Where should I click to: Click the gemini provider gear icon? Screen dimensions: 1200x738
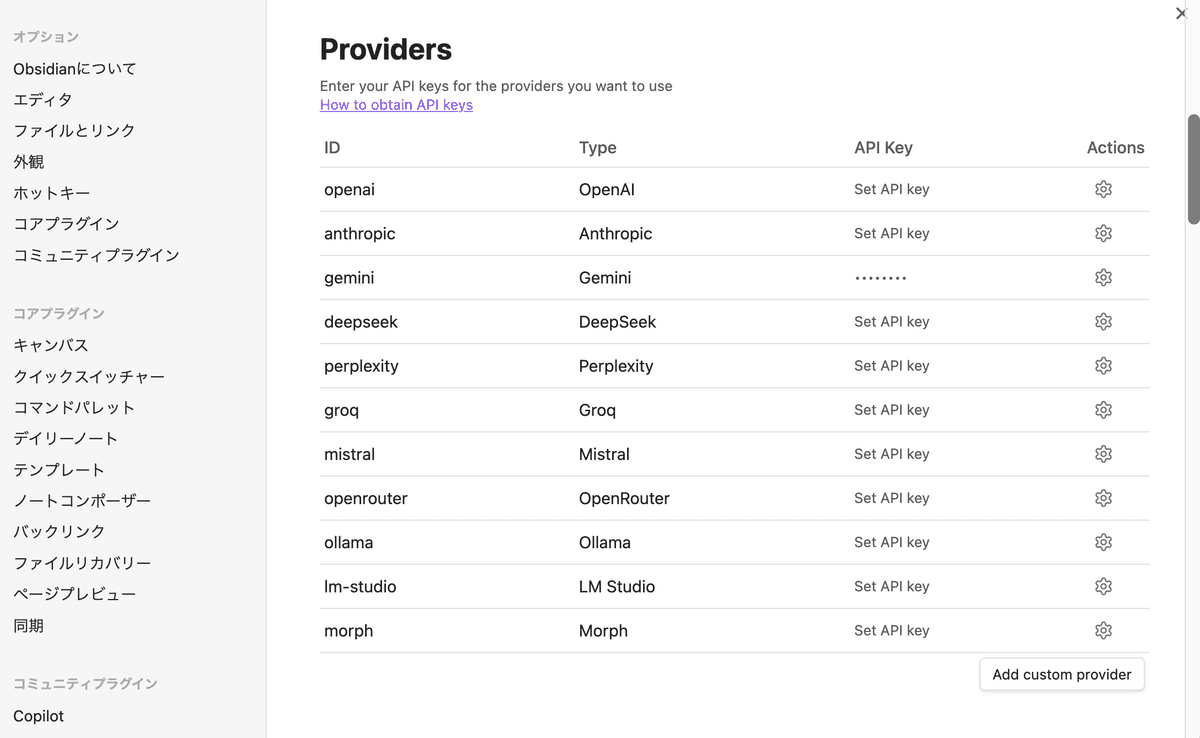(x=1103, y=278)
